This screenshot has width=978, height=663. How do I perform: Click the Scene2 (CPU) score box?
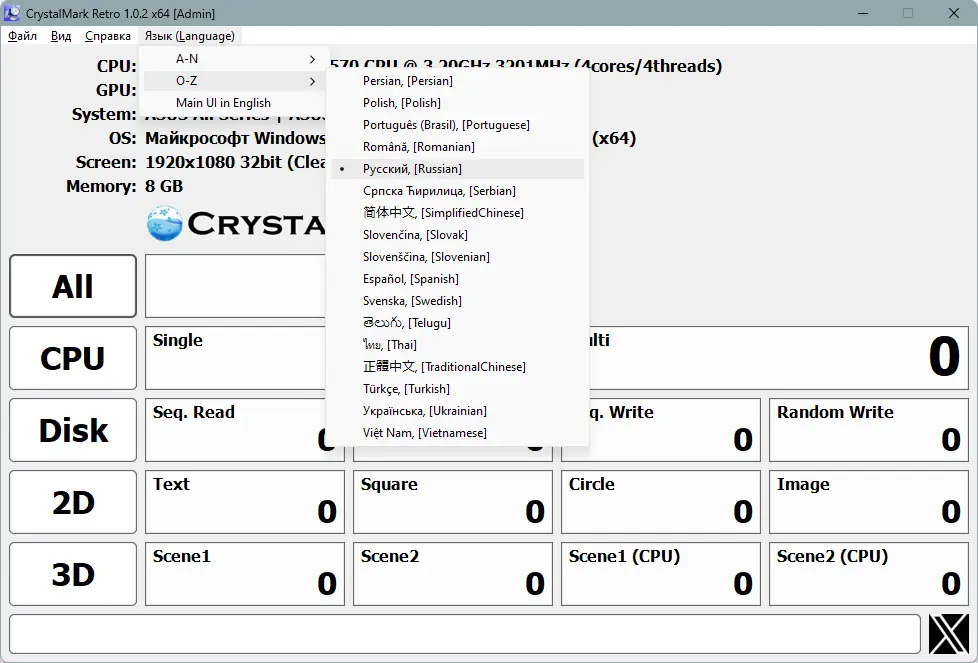[869, 574]
